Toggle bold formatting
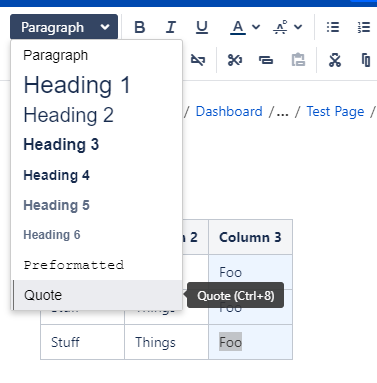Screen dimensions: 377x383 click(x=140, y=27)
